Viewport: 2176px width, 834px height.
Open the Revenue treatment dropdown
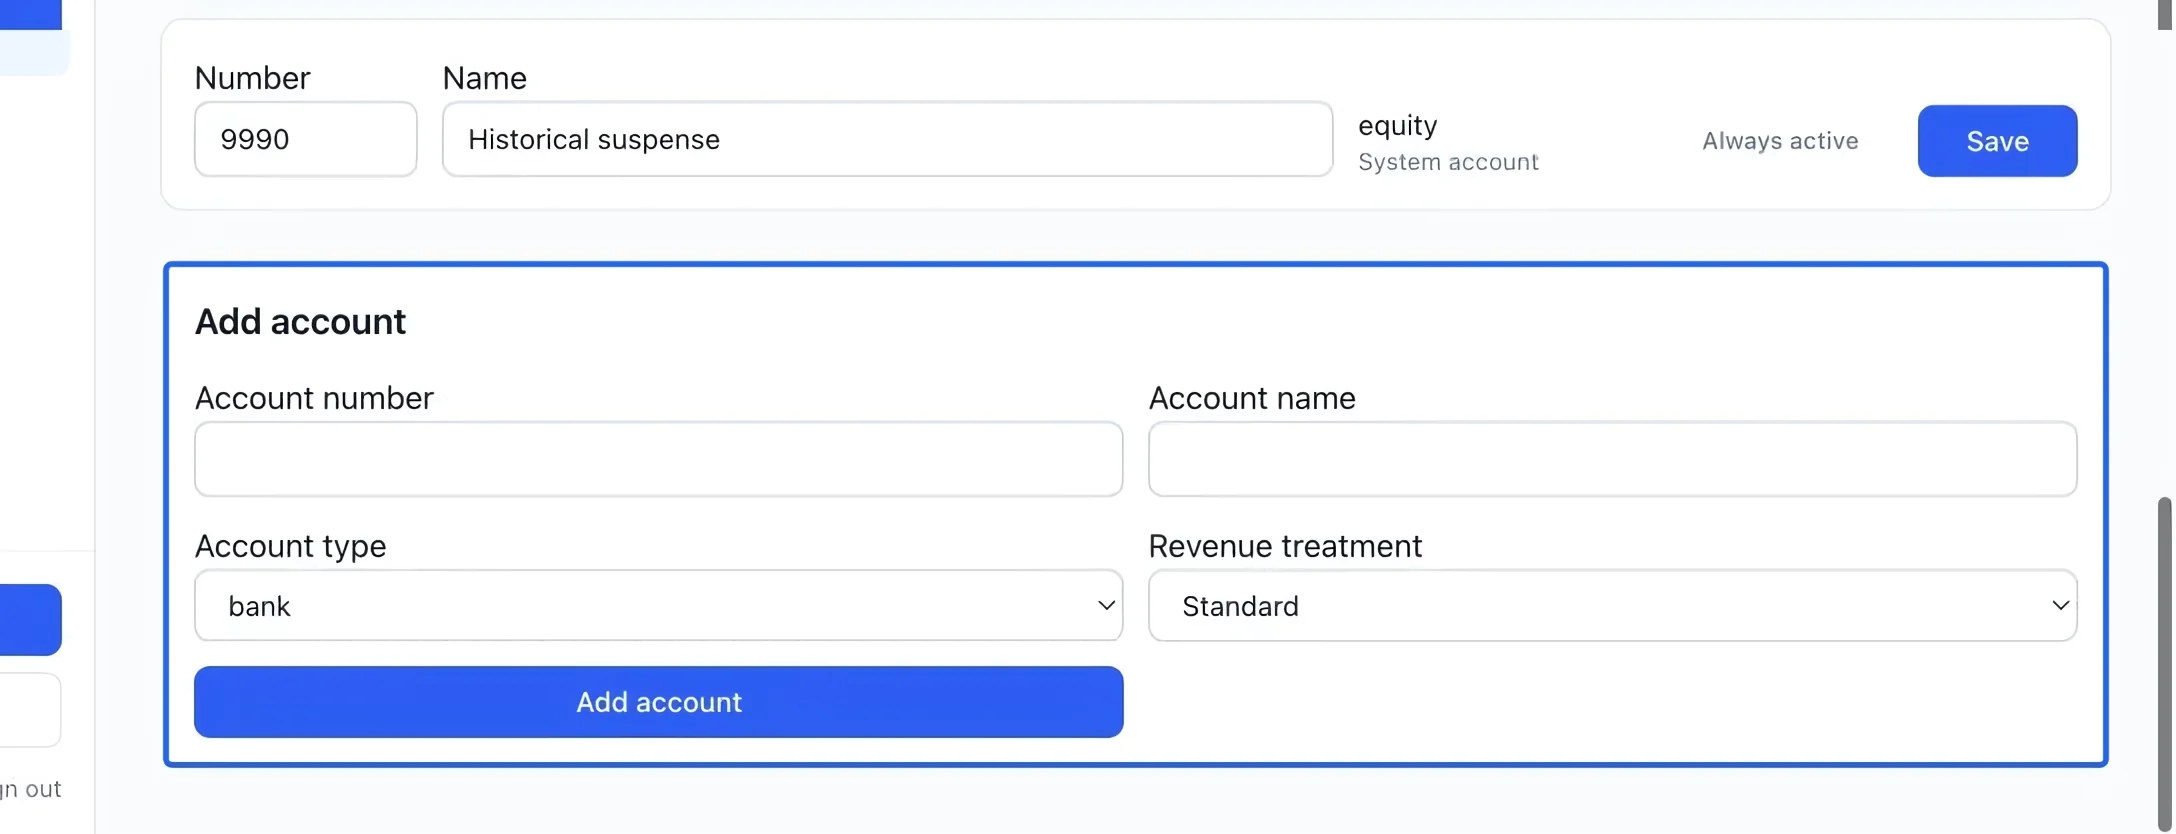pos(1612,605)
